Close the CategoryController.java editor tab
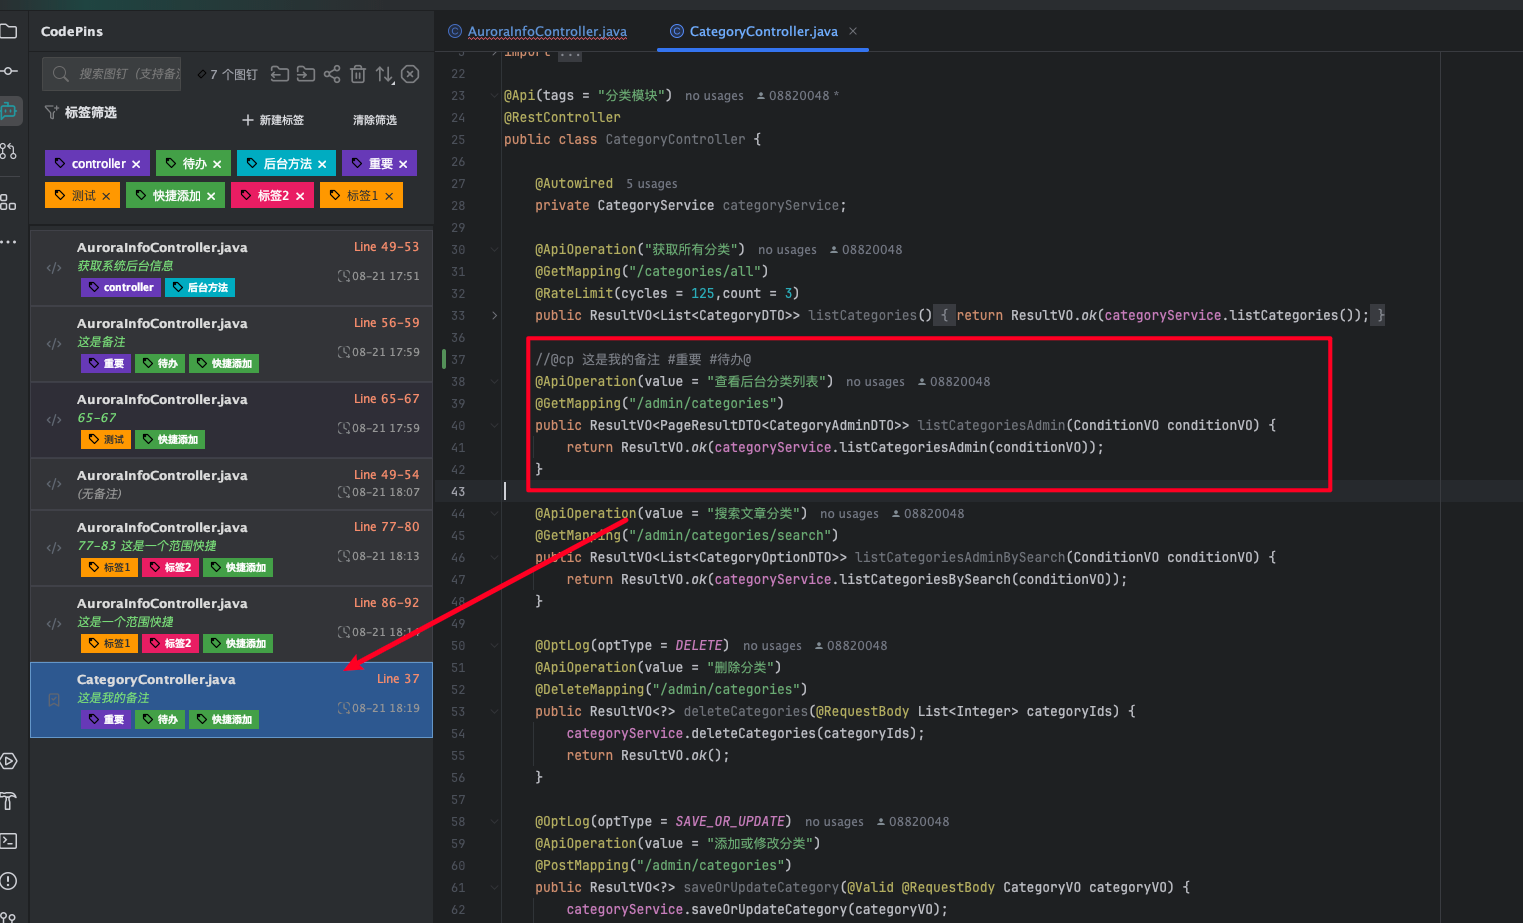Image resolution: width=1523 pixels, height=923 pixels. (x=853, y=31)
